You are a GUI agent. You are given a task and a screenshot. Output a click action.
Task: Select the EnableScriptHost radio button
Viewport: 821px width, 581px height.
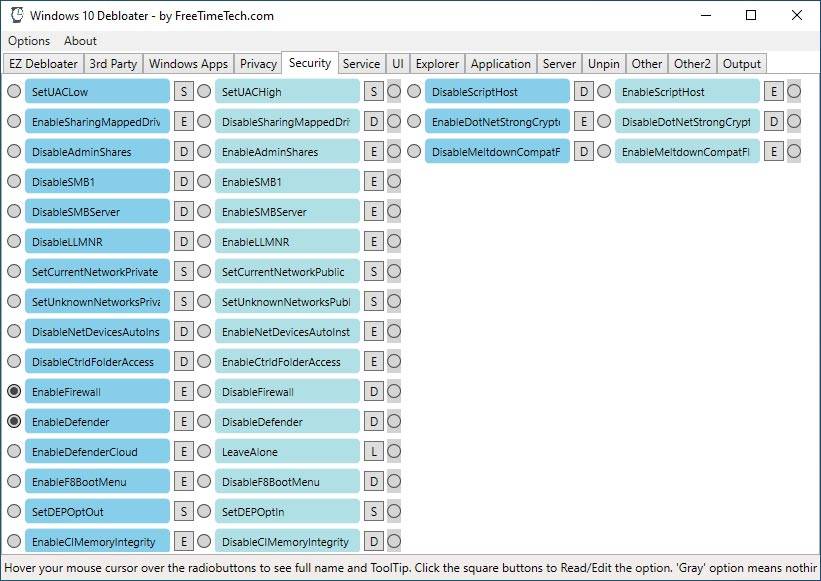604,91
